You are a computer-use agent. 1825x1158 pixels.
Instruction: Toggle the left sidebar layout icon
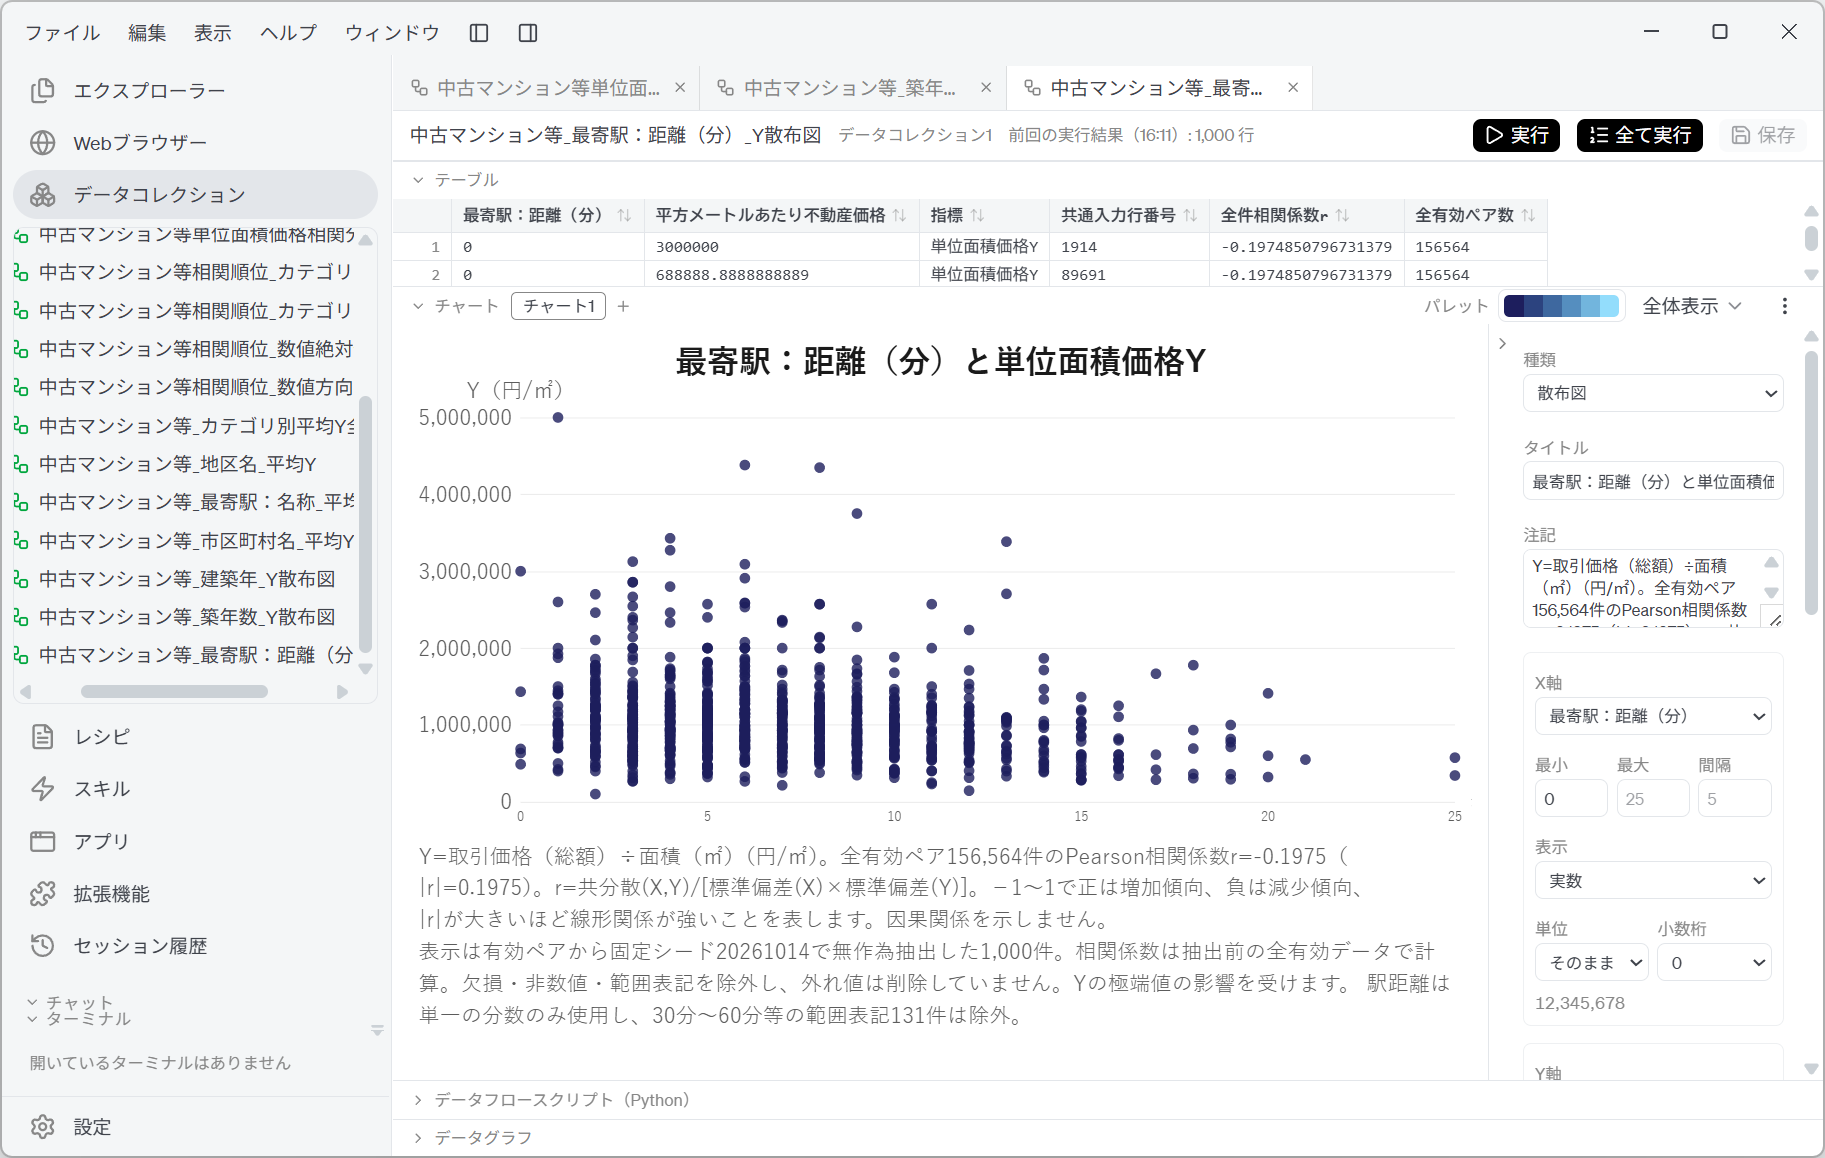479,33
